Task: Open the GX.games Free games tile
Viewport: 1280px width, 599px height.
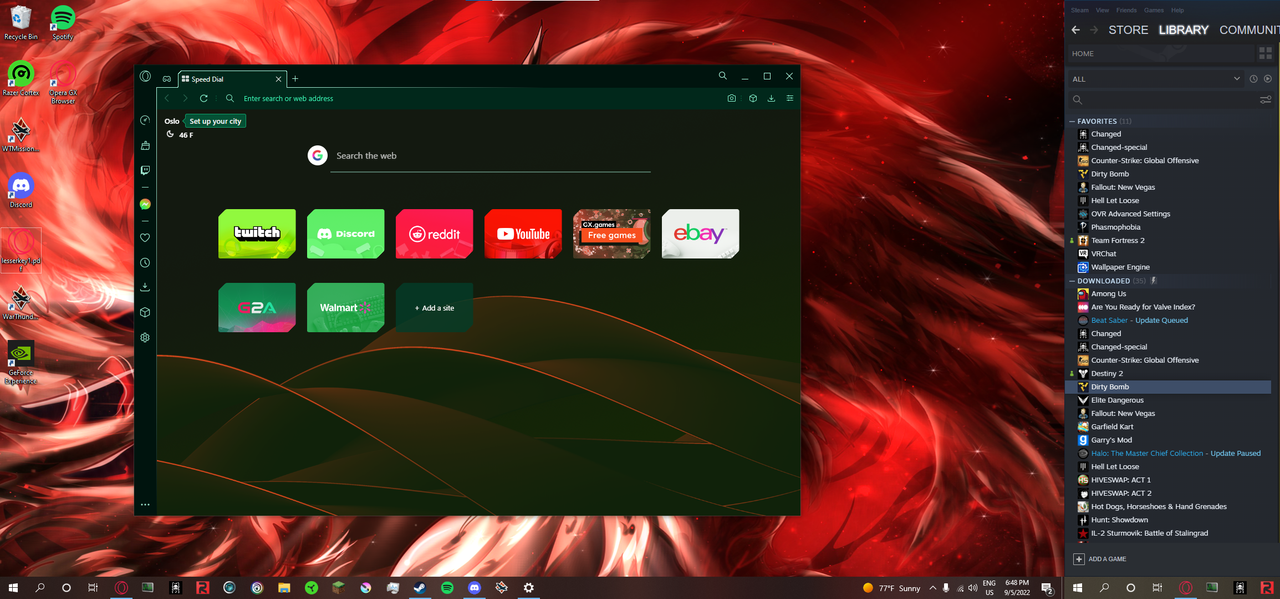Action: pyautogui.click(x=612, y=234)
